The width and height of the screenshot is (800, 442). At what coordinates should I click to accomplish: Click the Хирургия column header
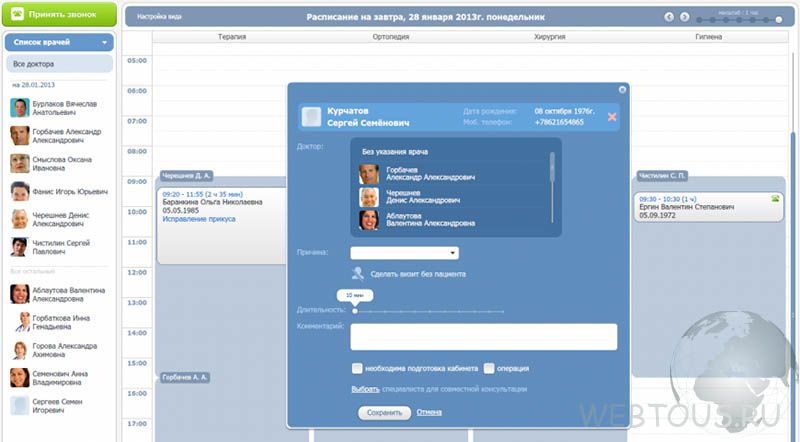click(549, 37)
